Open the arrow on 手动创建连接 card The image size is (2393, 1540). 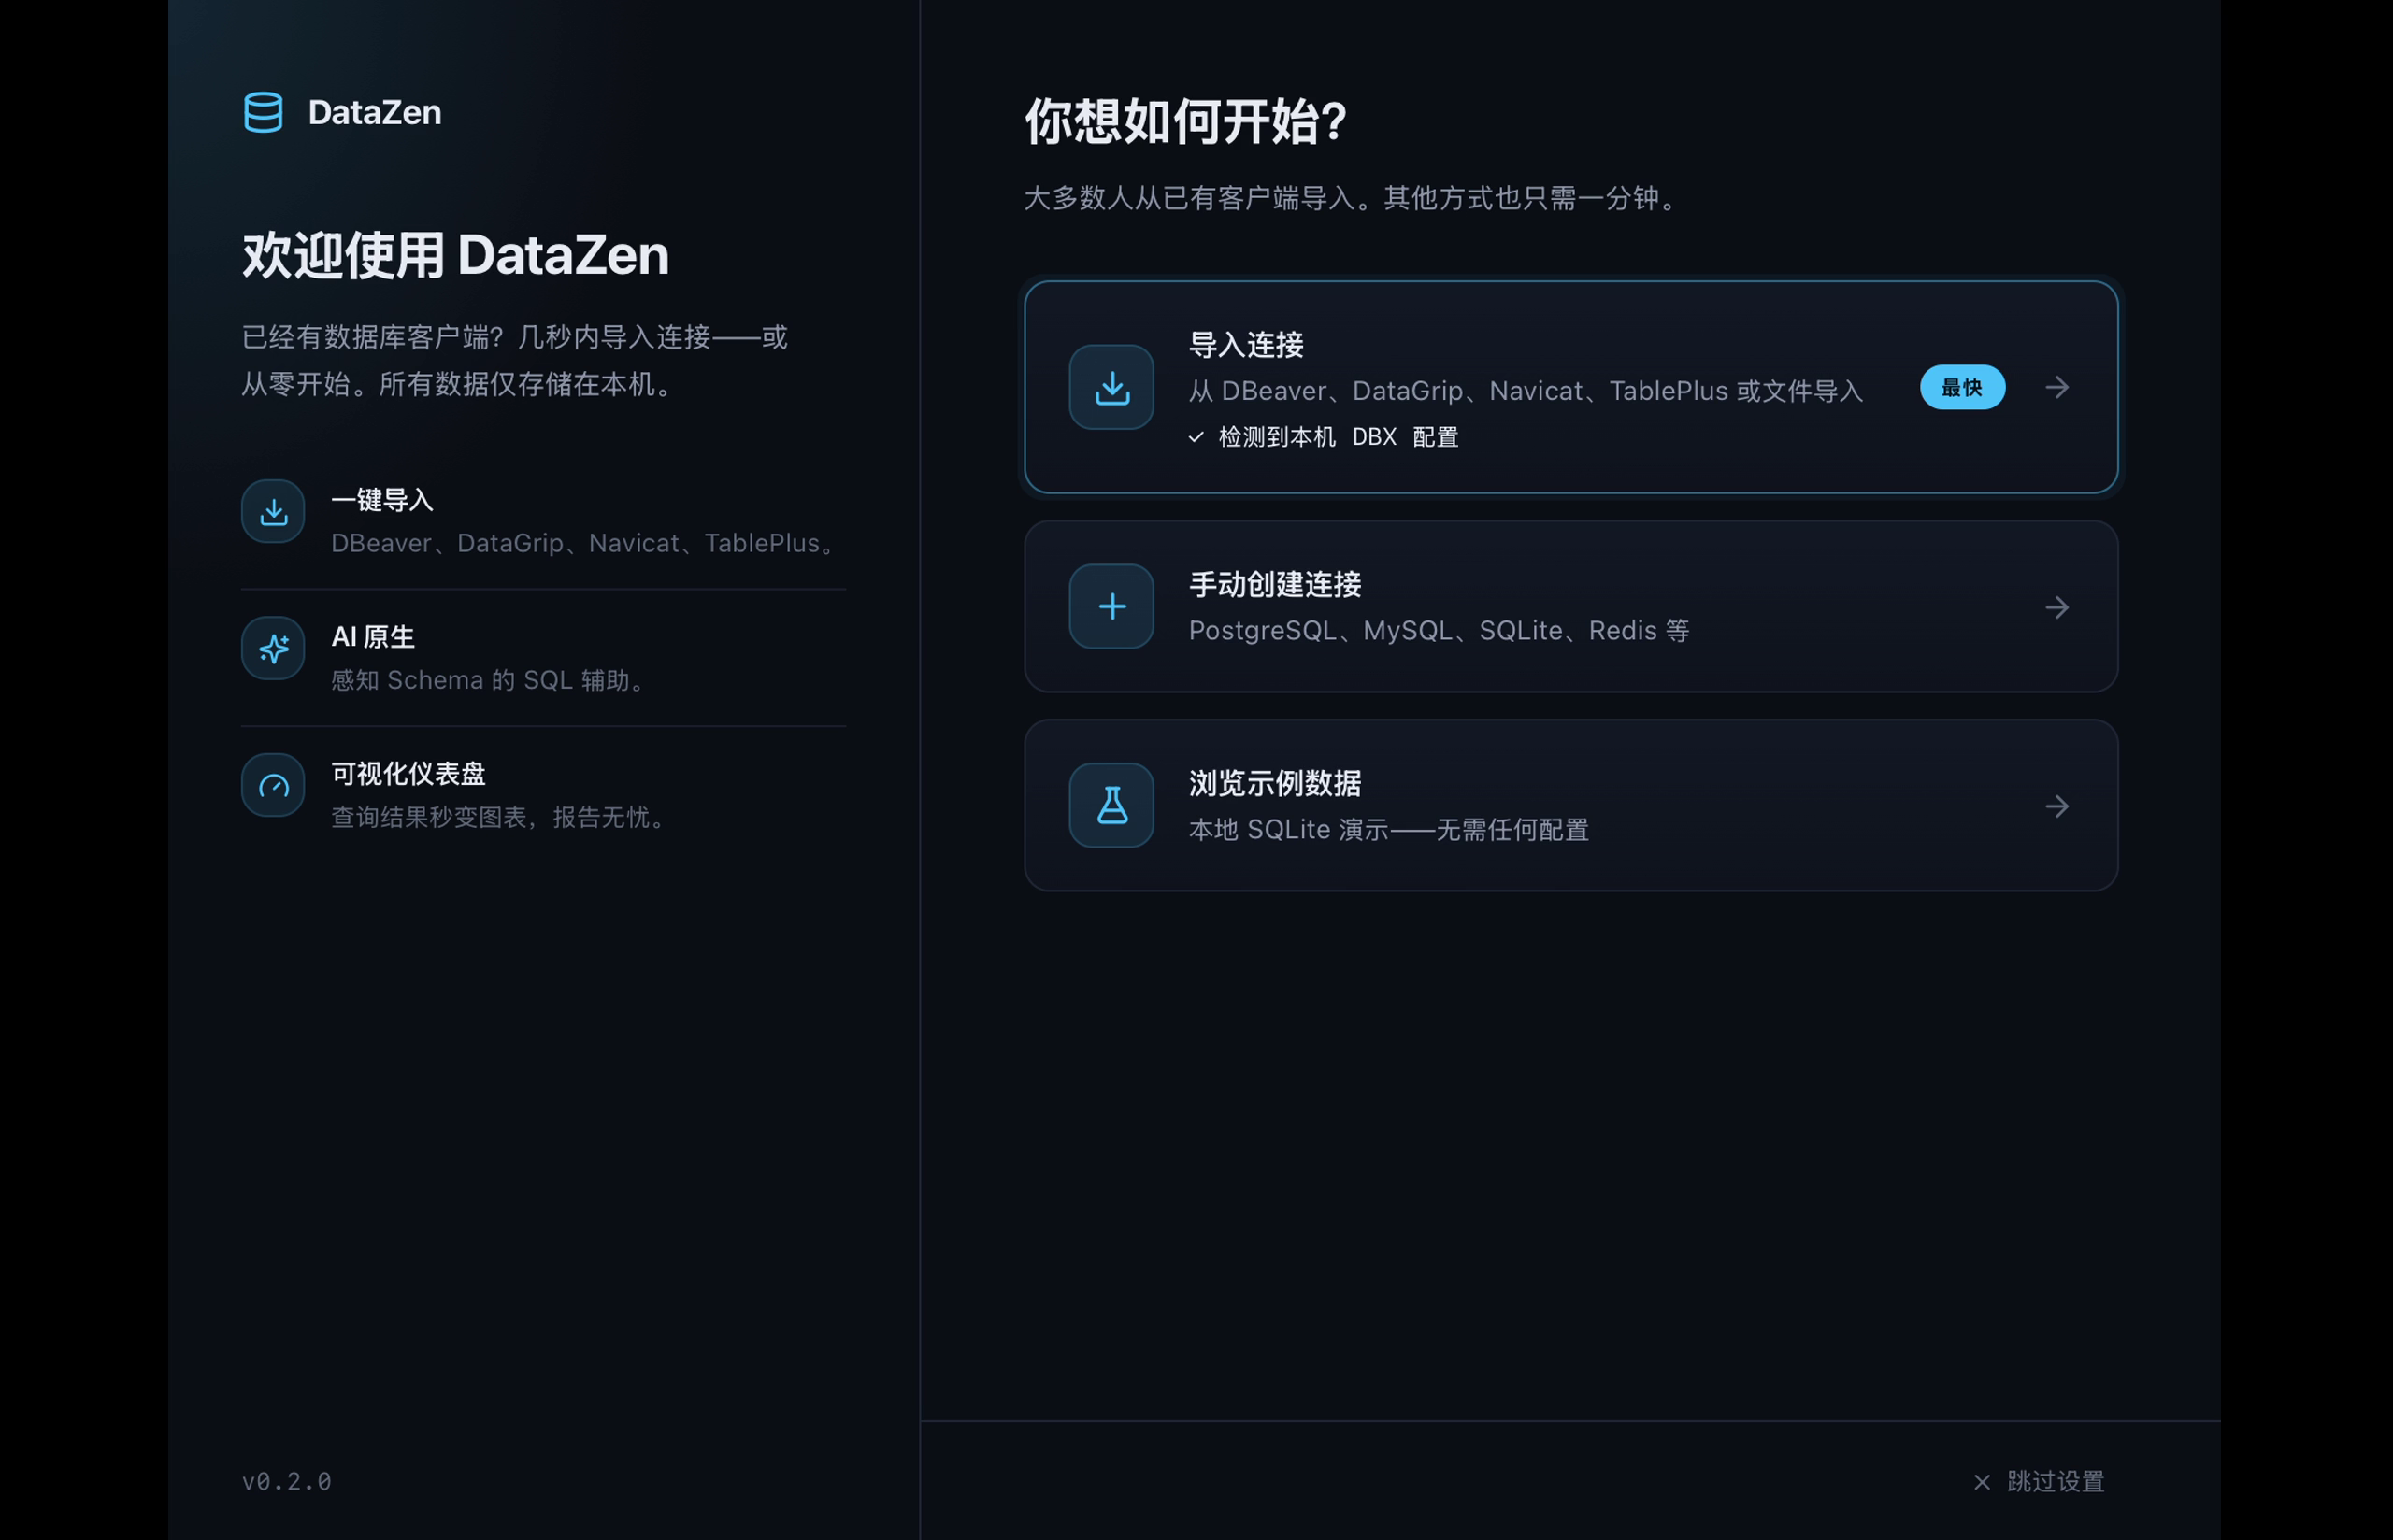[x=2056, y=607]
